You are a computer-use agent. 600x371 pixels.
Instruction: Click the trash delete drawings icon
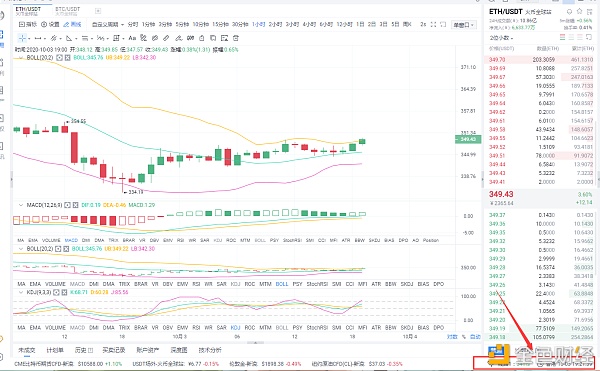[x=236, y=38]
